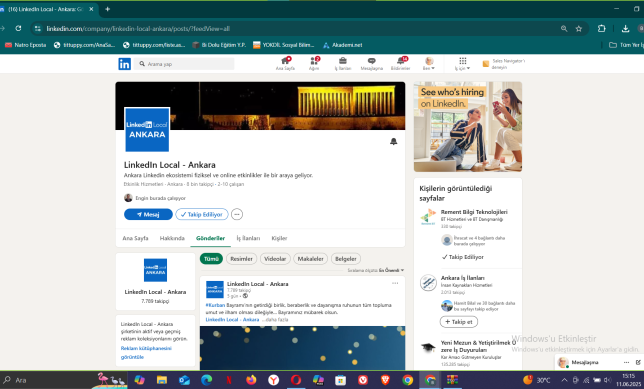The image size is (644, 389).
Task: Open the Tüm Yer İmleri bookmarks folder
Action: pyautogui.click(x=626, y=45)
